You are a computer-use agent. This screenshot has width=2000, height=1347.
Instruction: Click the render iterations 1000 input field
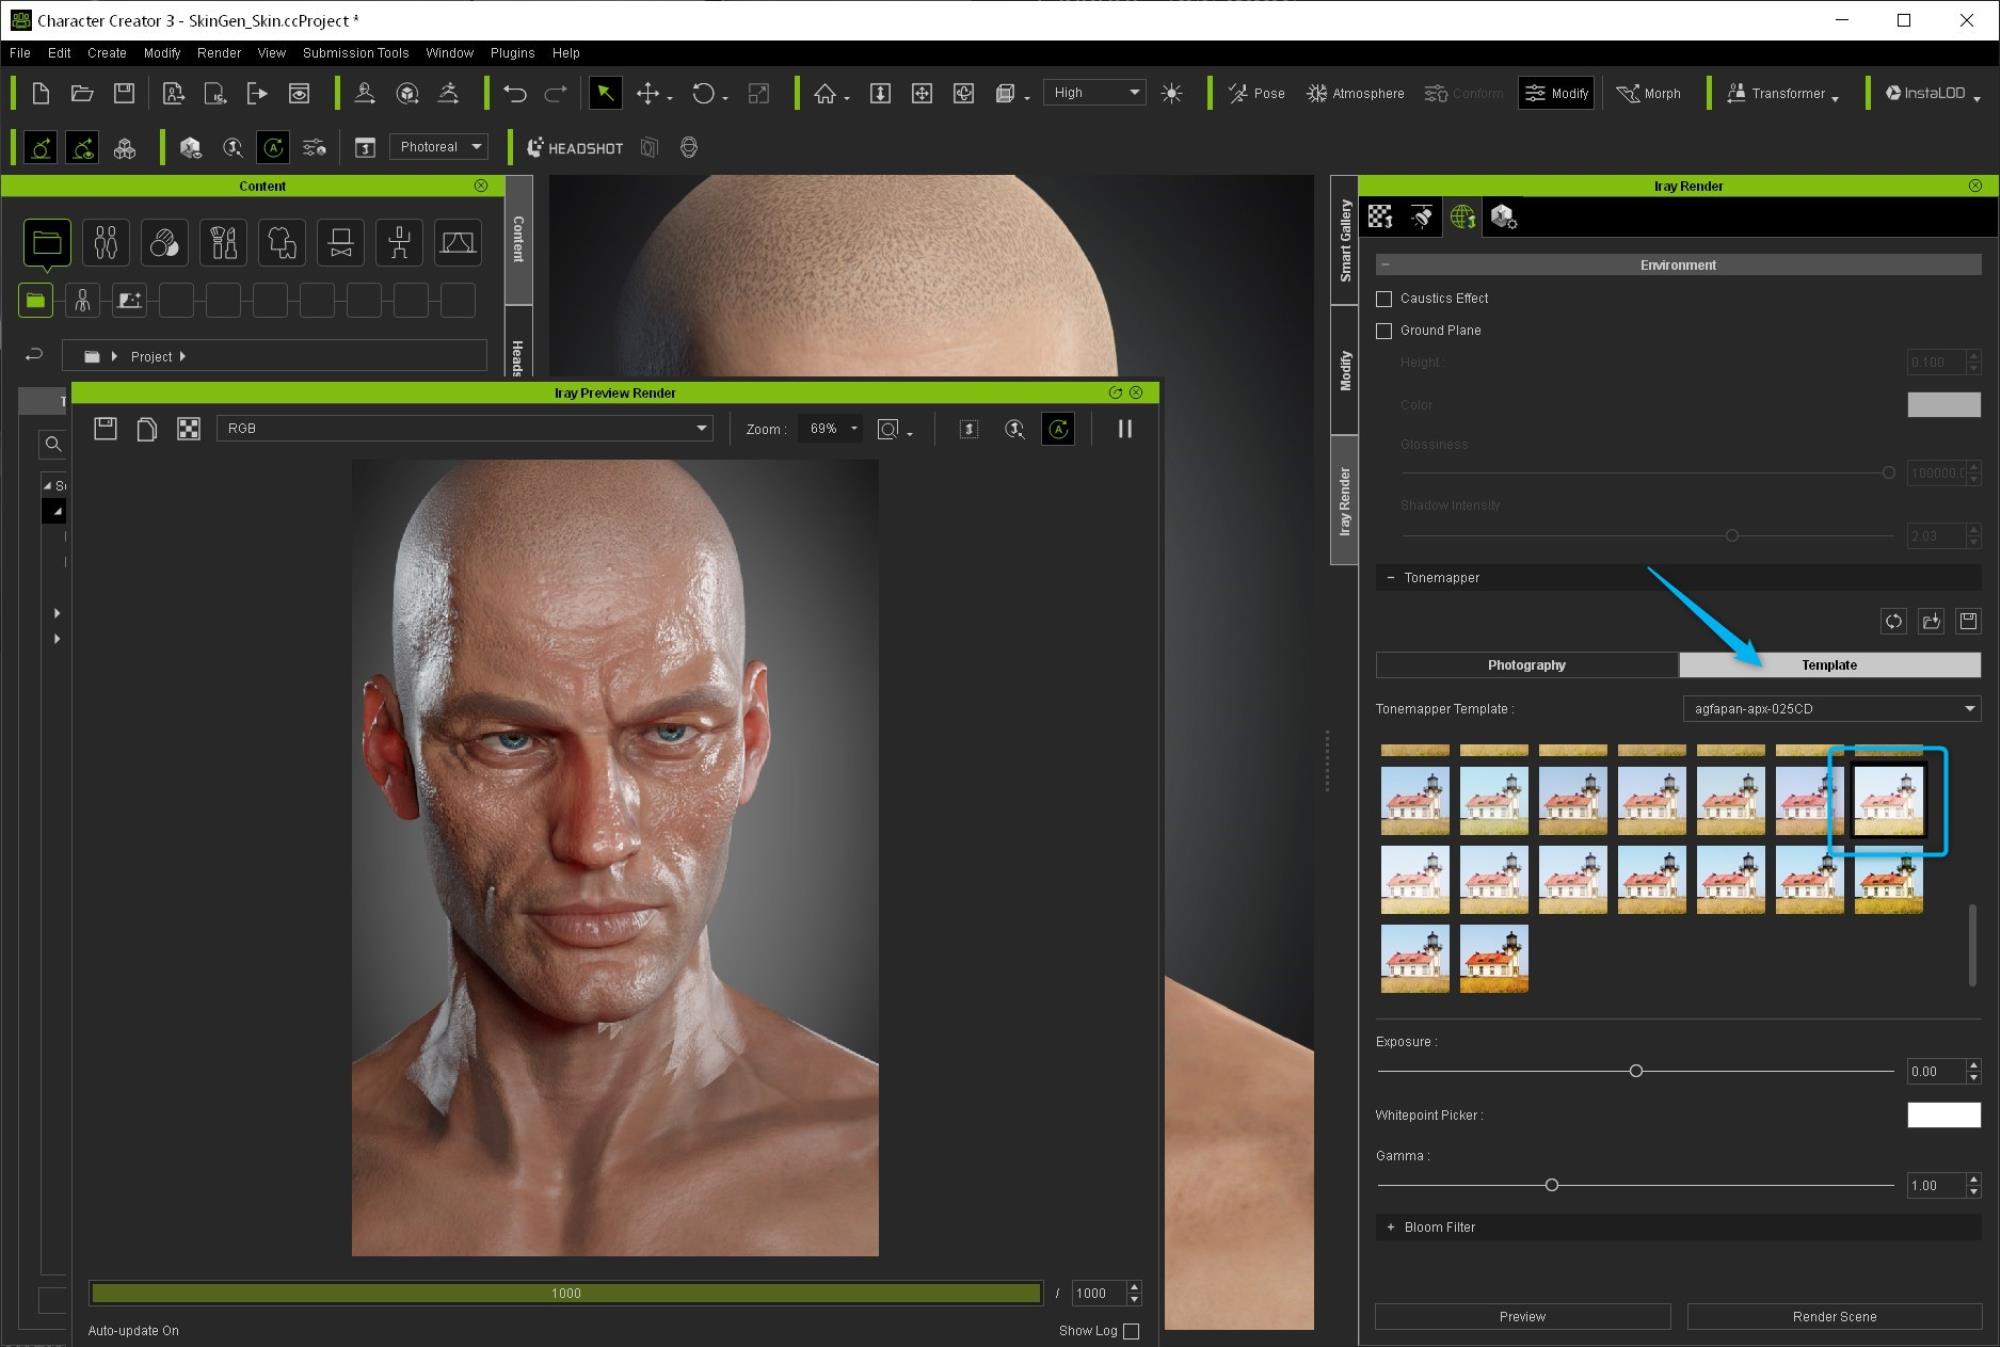(1098, 1293)
